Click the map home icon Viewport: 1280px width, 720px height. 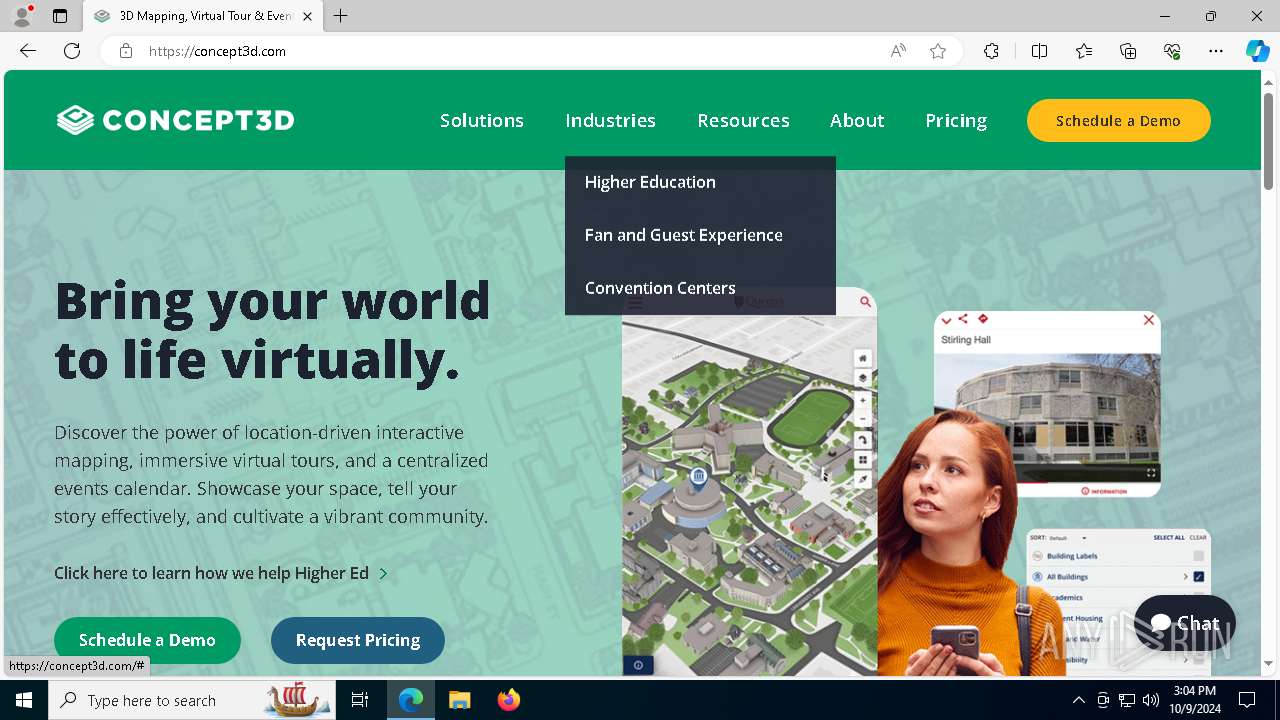click(x=862, y=358)
